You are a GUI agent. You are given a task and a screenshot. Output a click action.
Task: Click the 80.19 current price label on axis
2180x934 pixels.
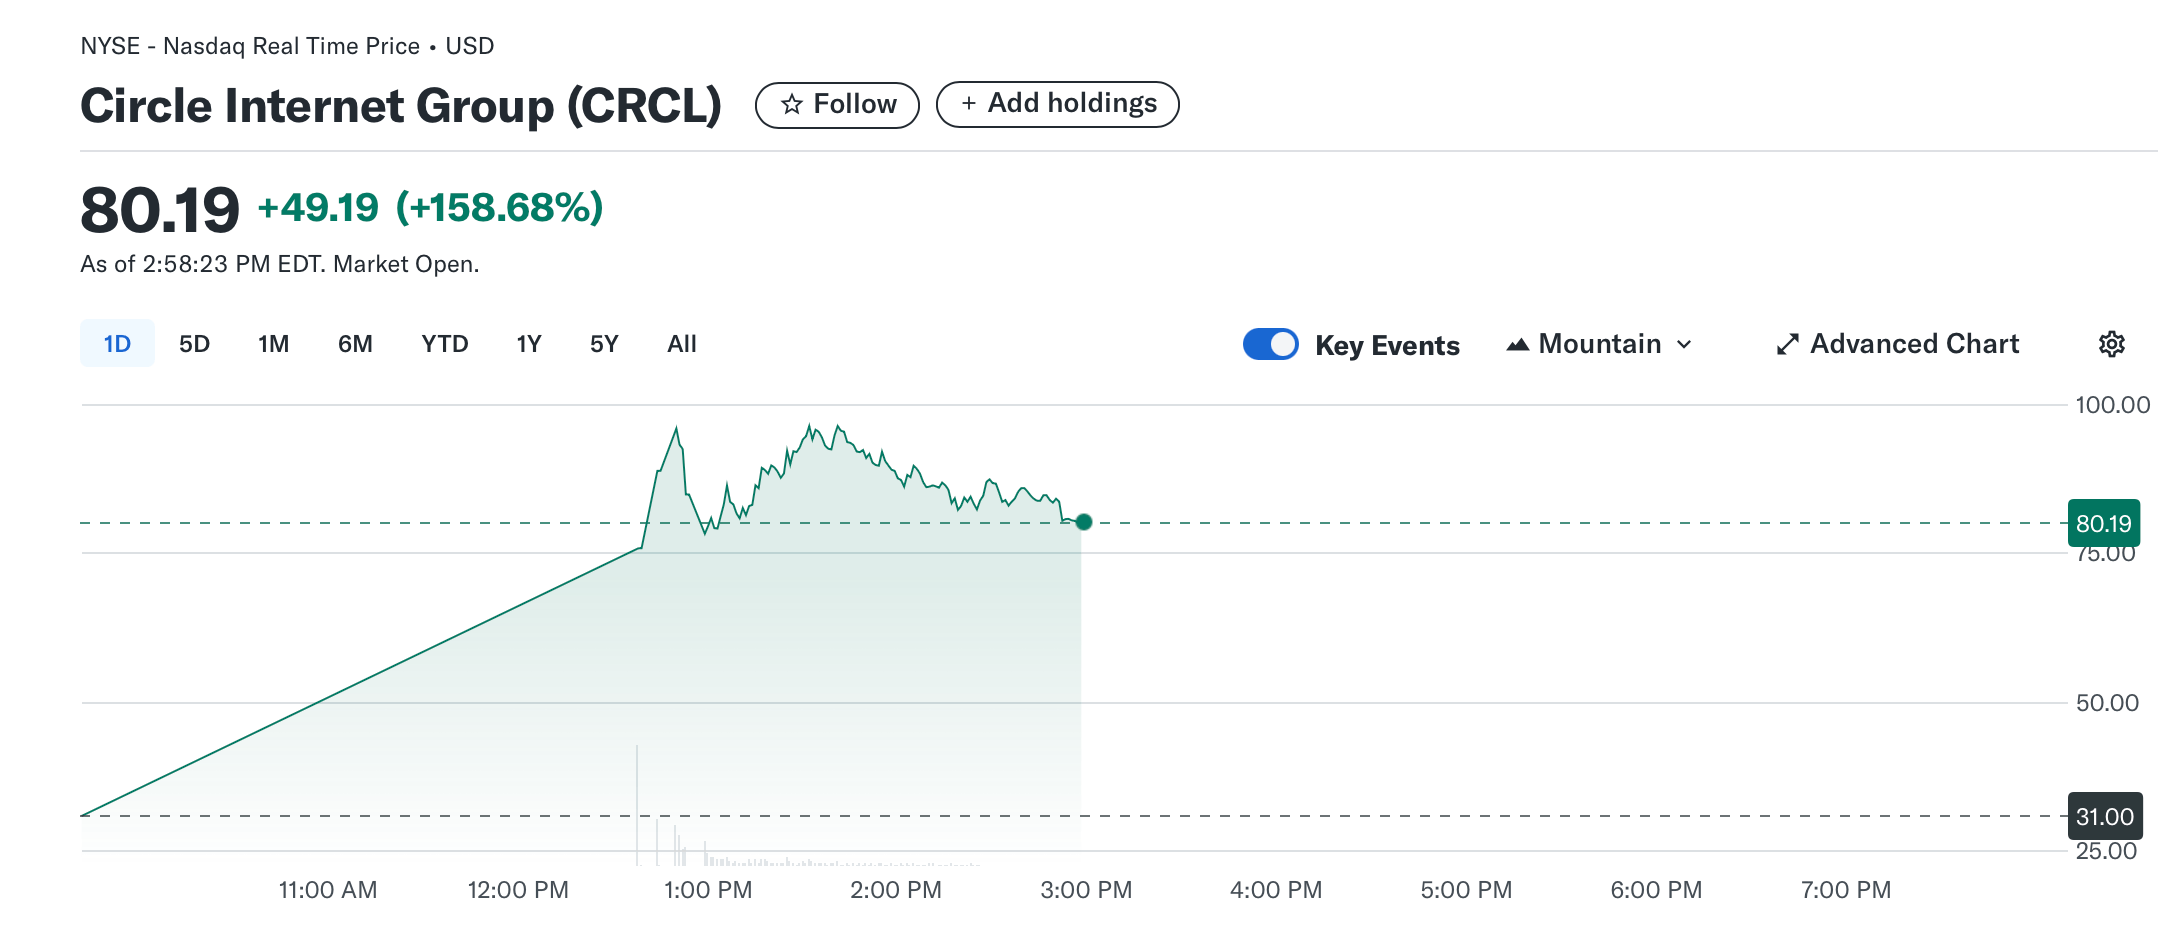[x=2103, y=523]
